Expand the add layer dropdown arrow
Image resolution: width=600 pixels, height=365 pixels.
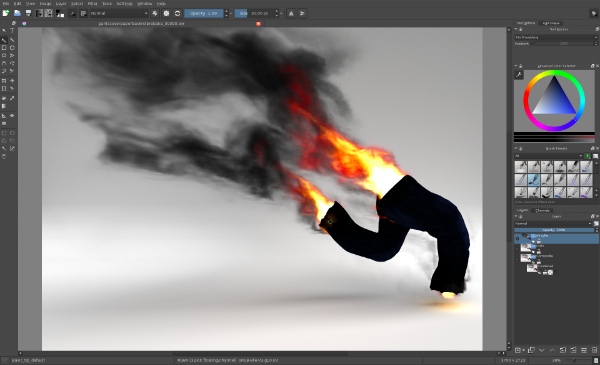coord(523,350)
